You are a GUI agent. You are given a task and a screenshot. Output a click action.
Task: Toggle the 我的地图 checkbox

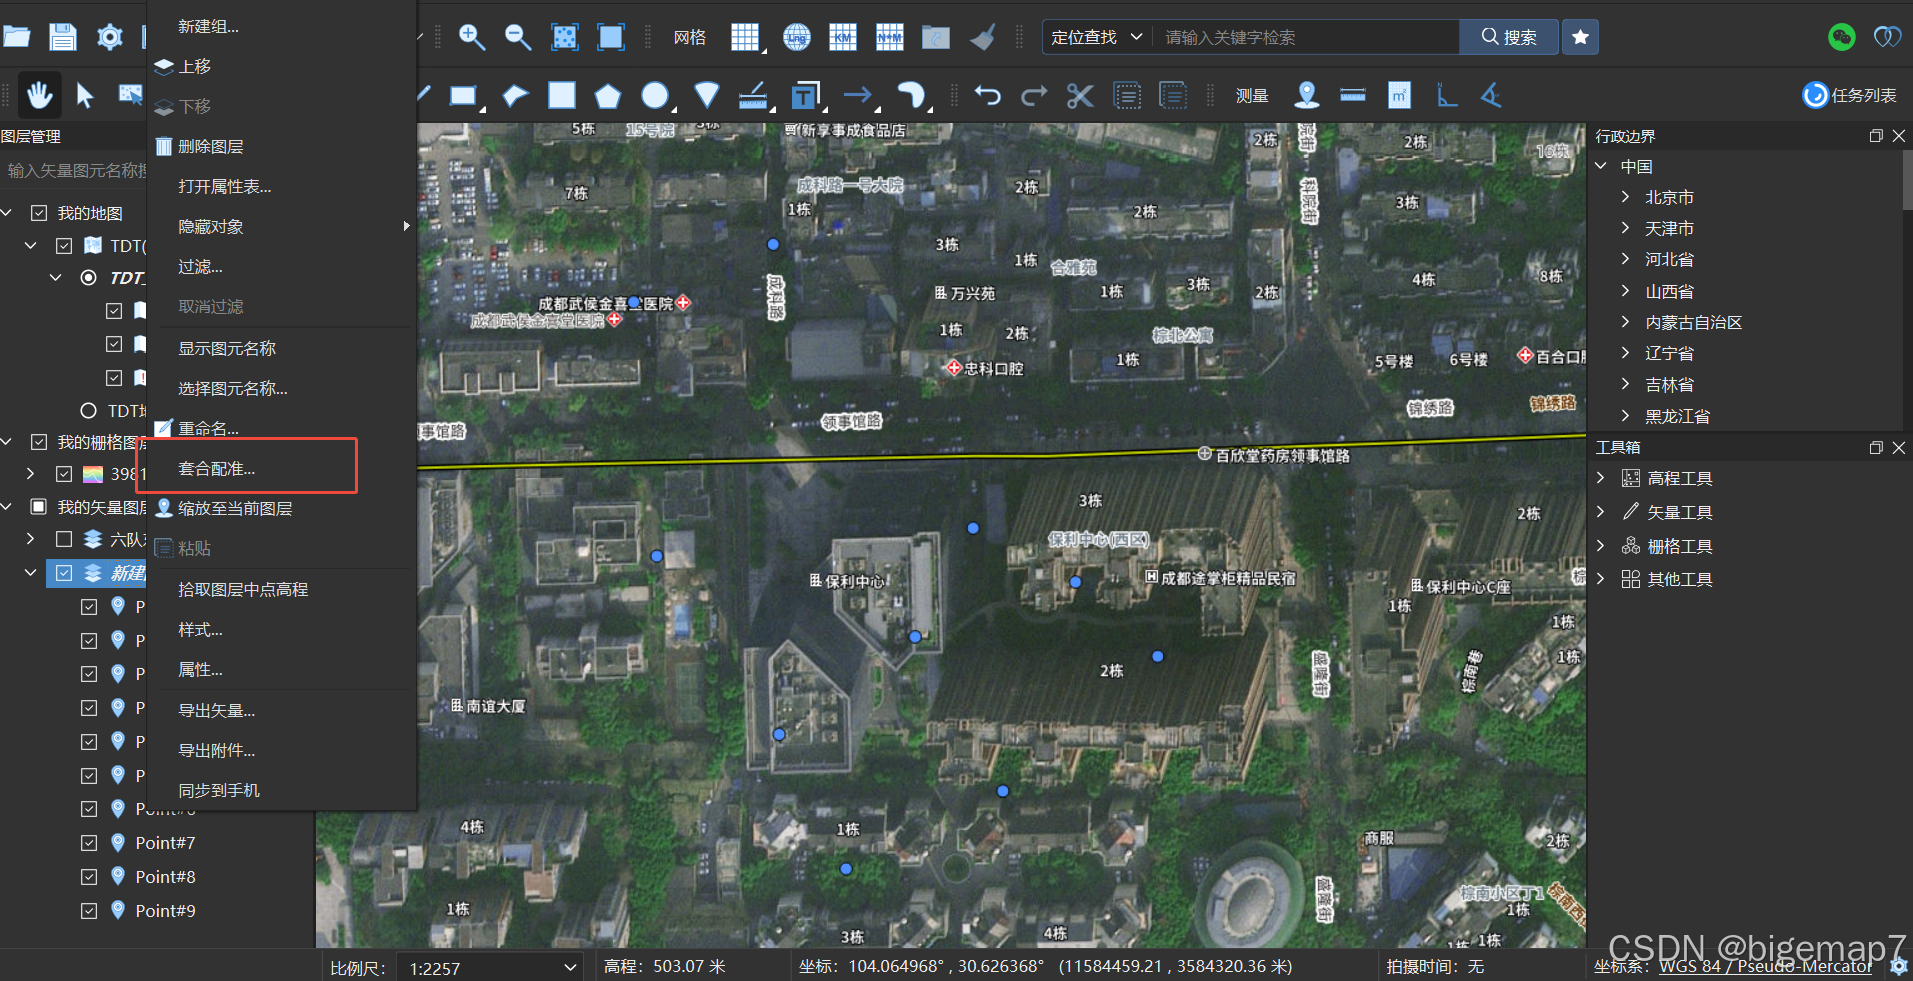pos(39,213)
